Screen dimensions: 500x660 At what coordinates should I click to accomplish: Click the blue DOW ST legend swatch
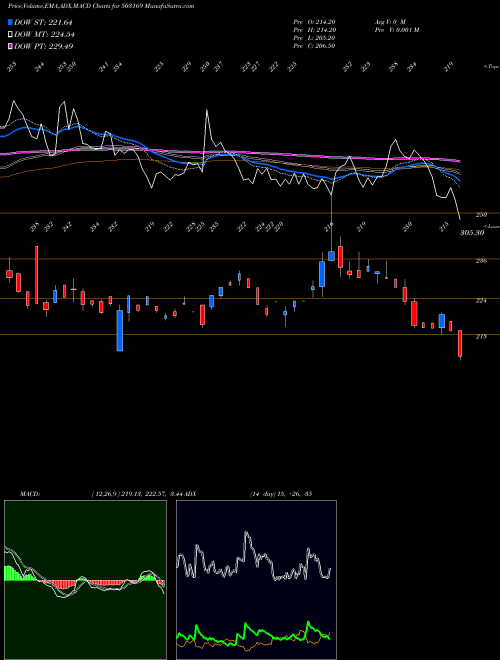10,22
